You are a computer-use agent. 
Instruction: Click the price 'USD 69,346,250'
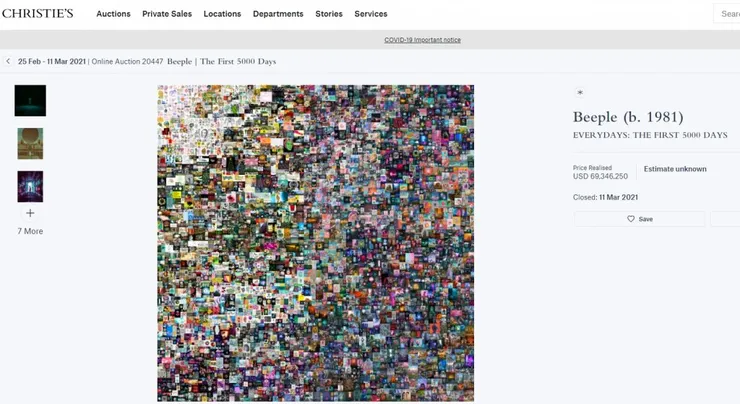click(x=600, y=177)
